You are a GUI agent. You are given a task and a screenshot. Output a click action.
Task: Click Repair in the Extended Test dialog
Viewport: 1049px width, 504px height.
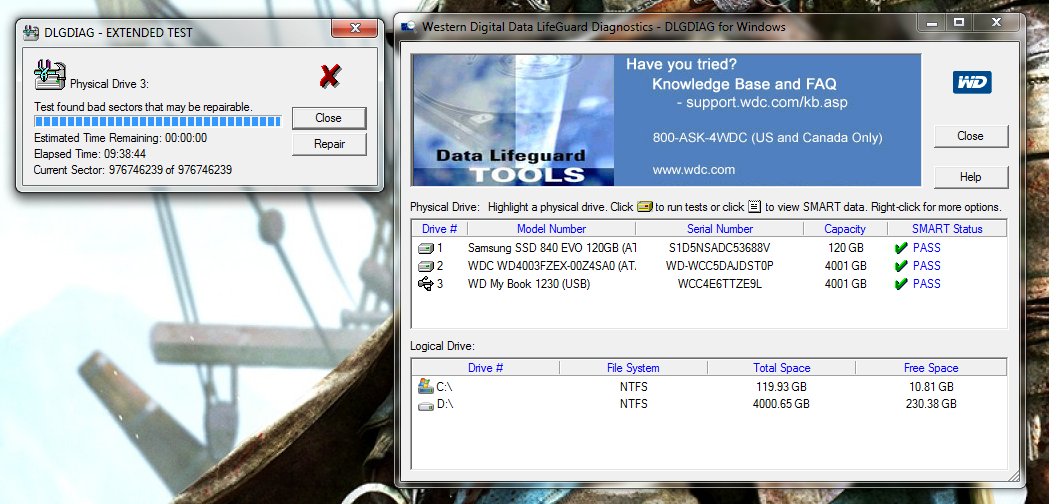click(x=329, y=144)
